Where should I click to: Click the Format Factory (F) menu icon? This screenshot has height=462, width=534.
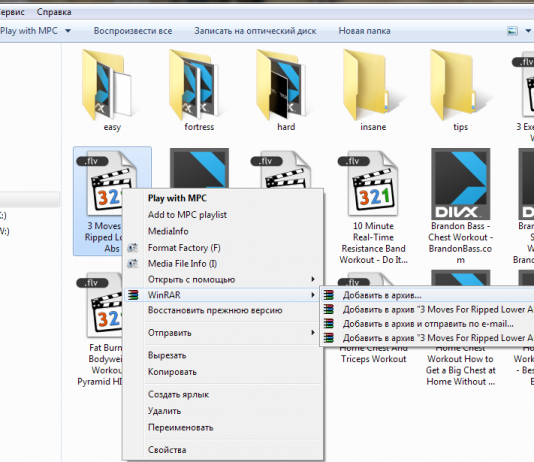132,248
